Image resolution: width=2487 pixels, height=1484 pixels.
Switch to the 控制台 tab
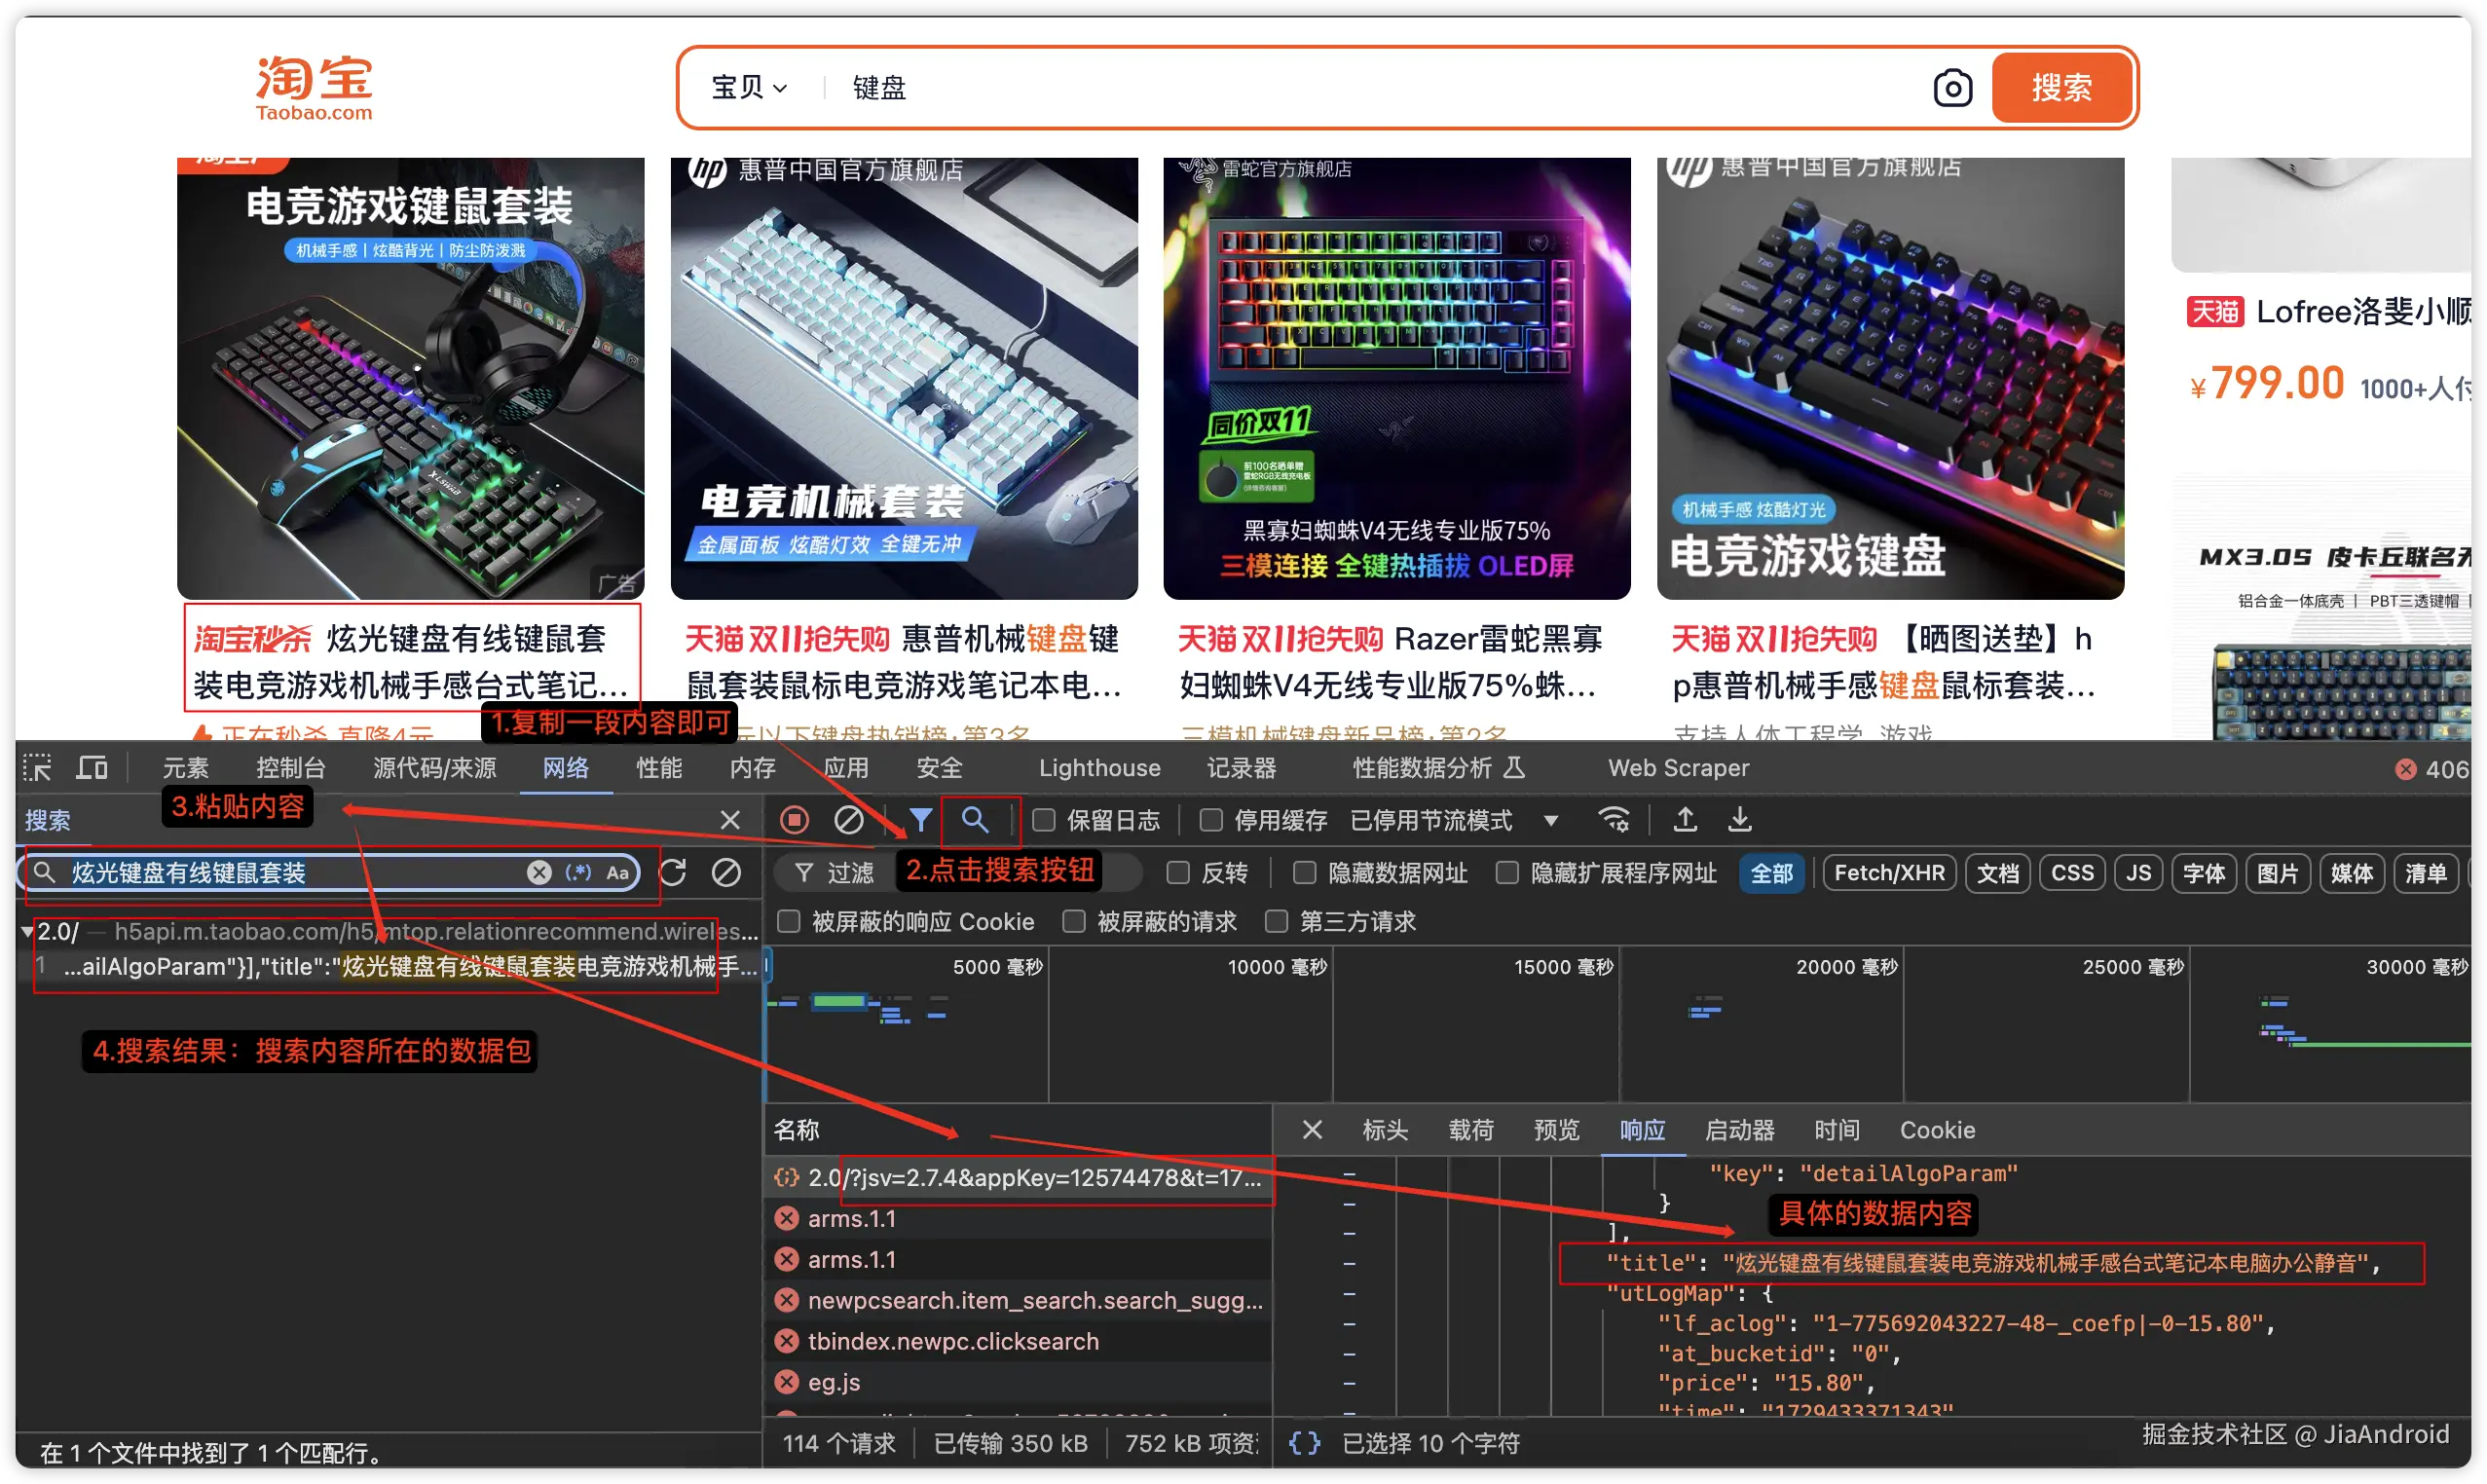[x=290, y=768]
